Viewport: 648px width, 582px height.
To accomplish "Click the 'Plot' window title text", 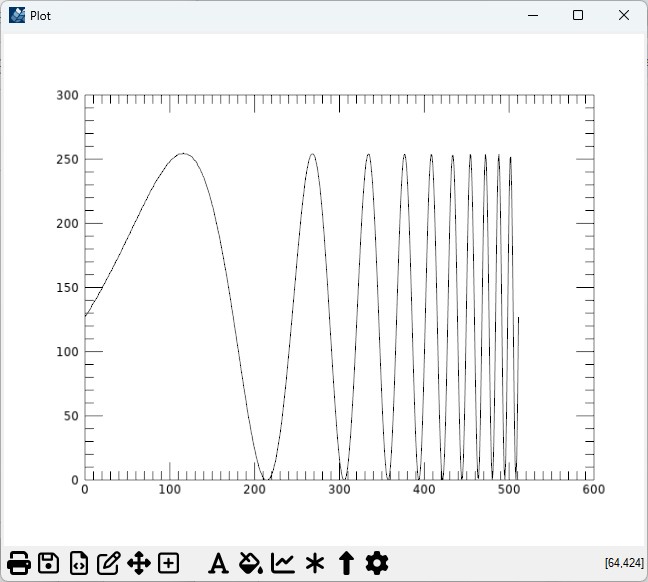I will pyautogui.click(x=41, y=16).
